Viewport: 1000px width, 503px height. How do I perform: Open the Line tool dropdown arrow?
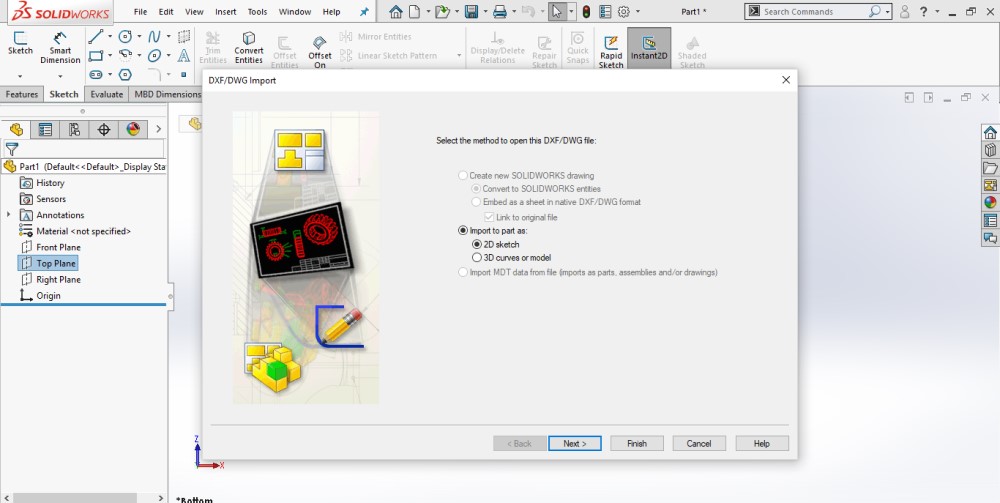click(x=110, y=36)
